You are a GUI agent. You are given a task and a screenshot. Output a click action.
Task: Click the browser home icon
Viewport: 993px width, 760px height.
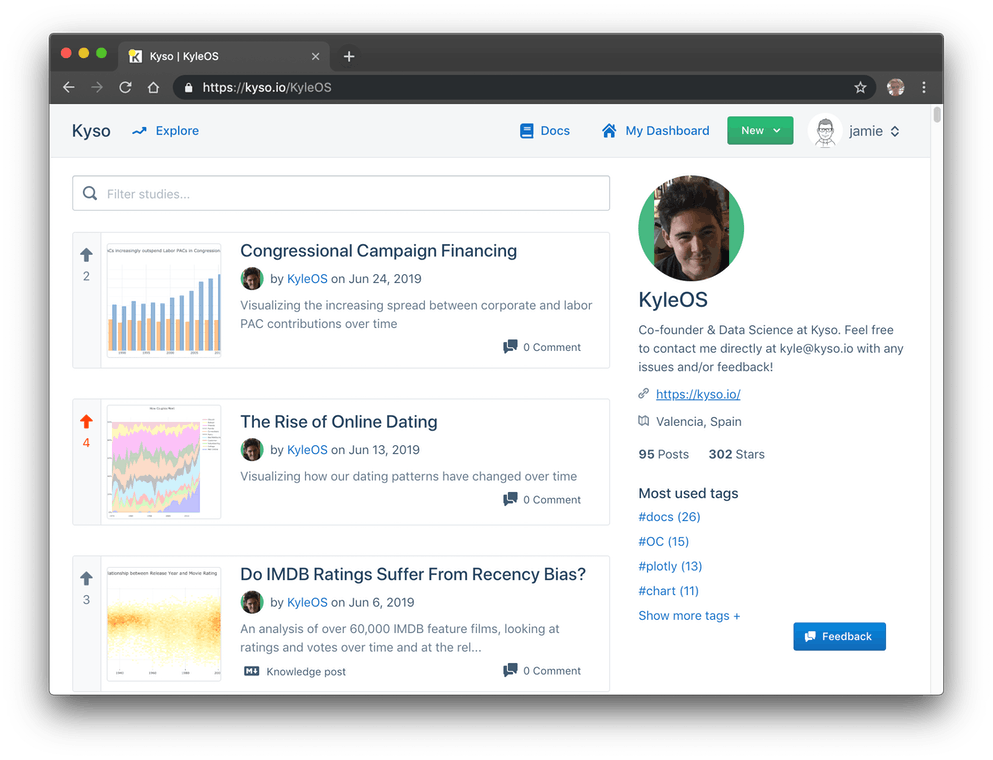[153, 87]
